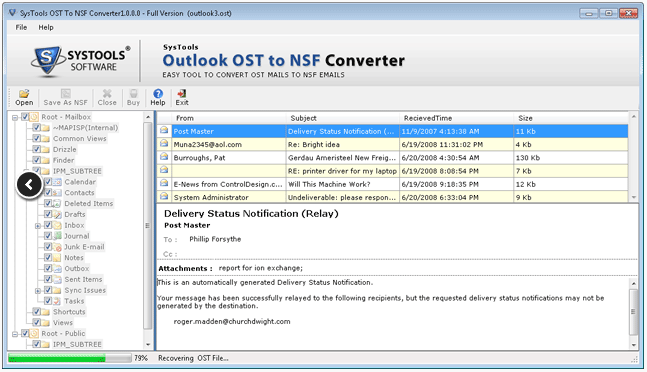Uncheck the Deleted Items folder checkbox
This screenshot has width=647, height=372.
coord(48,203)
